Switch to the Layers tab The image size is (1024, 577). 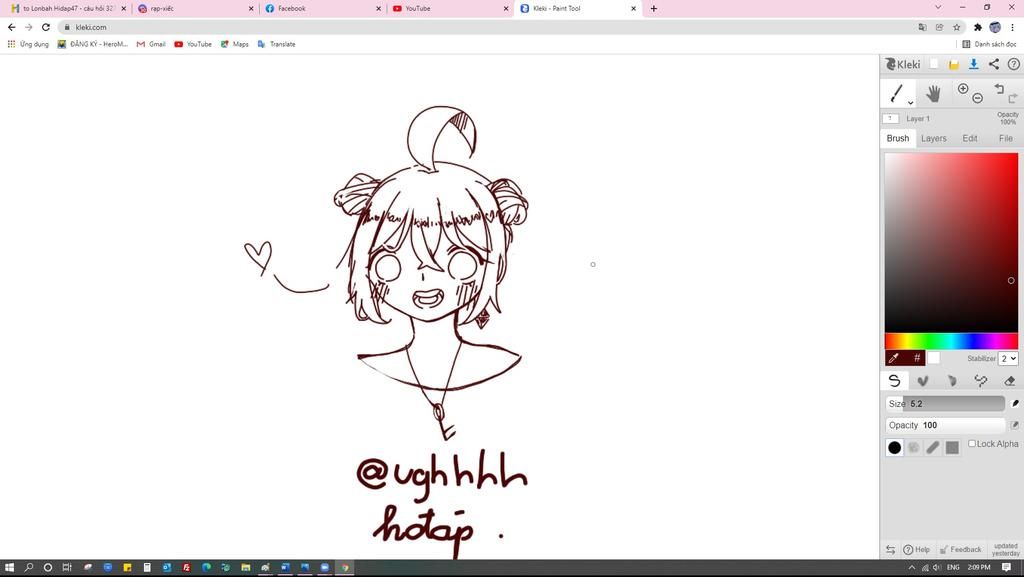[933, 138]
